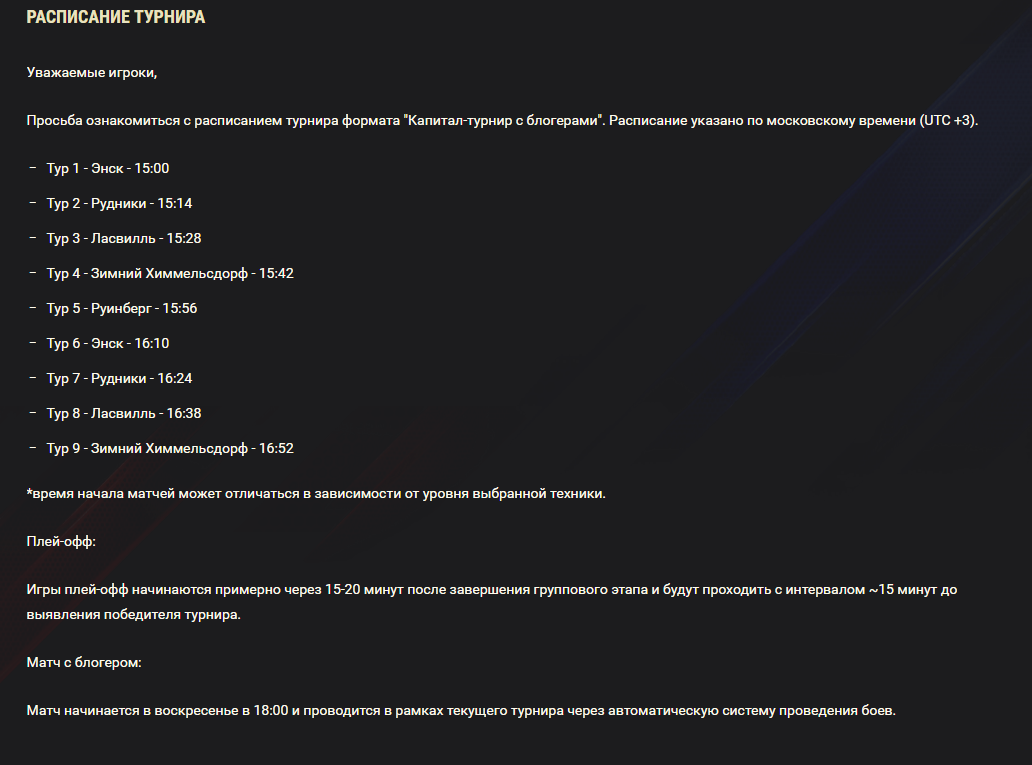
Task: Click the 'Тур 2 - Рудники - 15:14' entry
Action: 119,203
